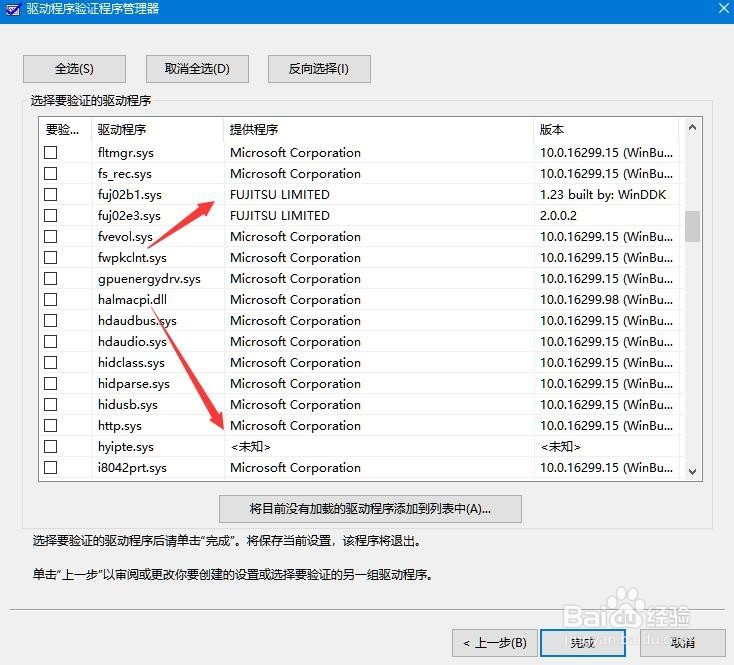Select the http.sys driver name

120,426
